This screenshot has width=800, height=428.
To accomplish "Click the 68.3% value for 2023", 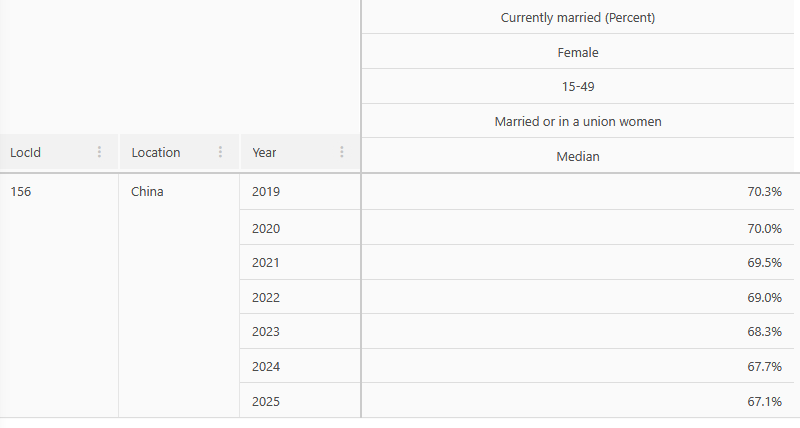I will (x=578, y=332).
